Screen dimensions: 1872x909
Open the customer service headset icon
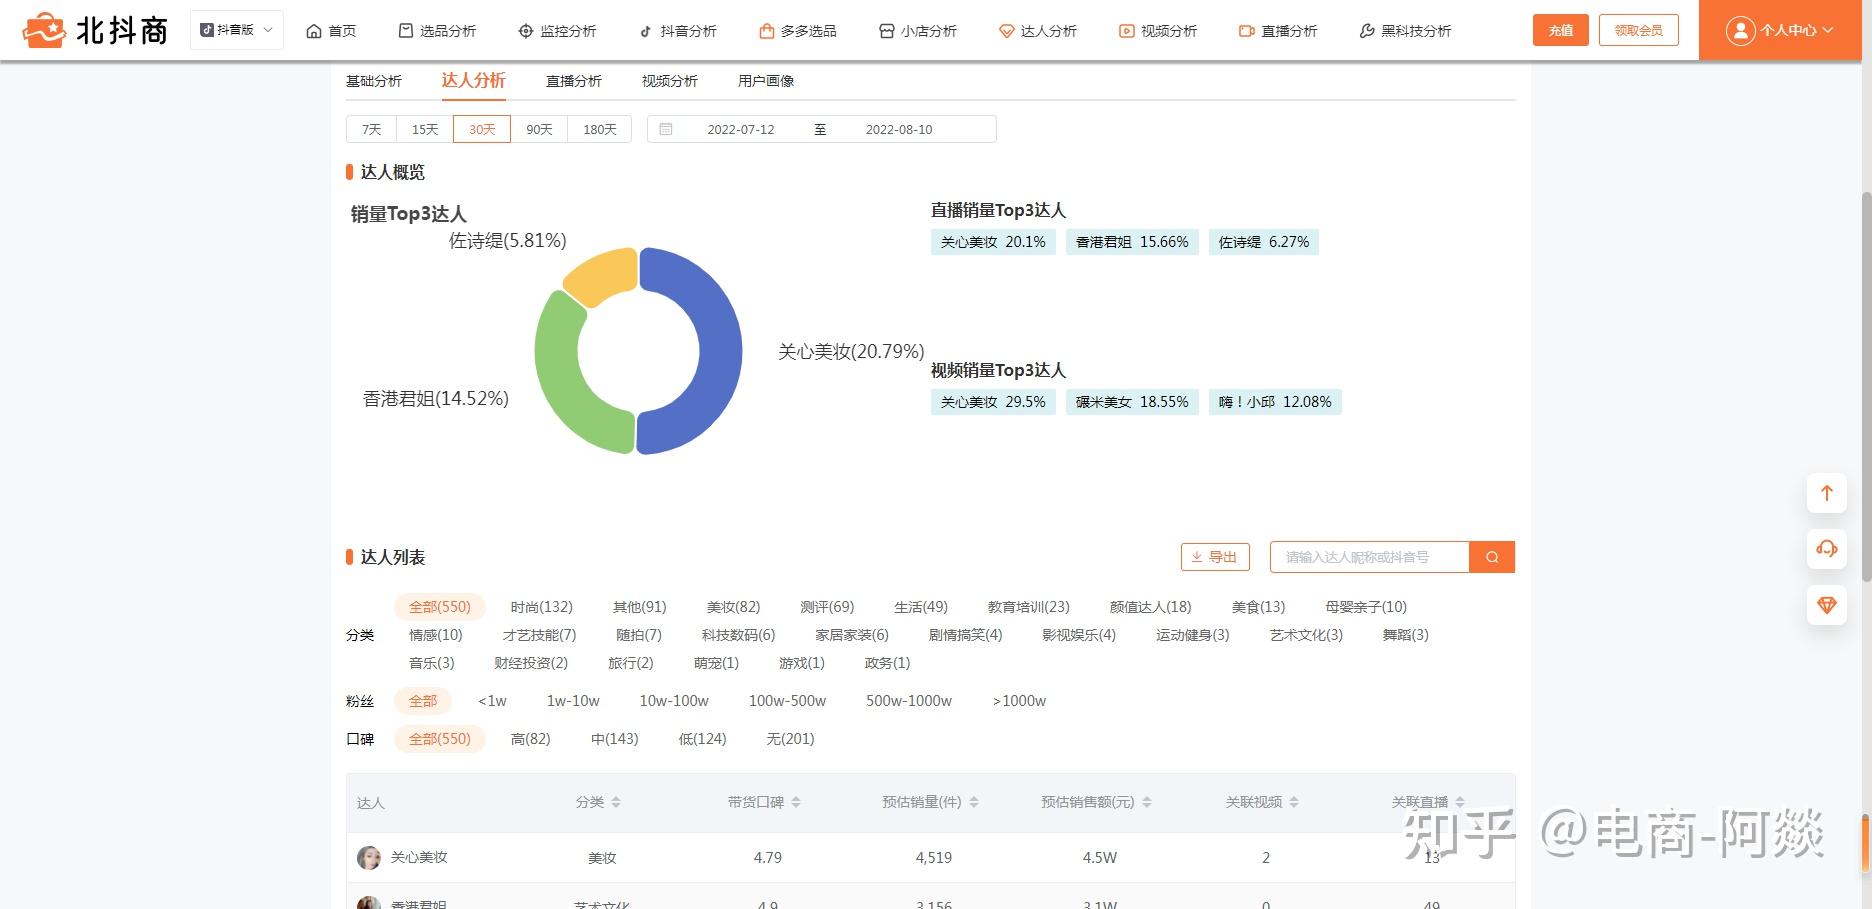click(1826, 549)
